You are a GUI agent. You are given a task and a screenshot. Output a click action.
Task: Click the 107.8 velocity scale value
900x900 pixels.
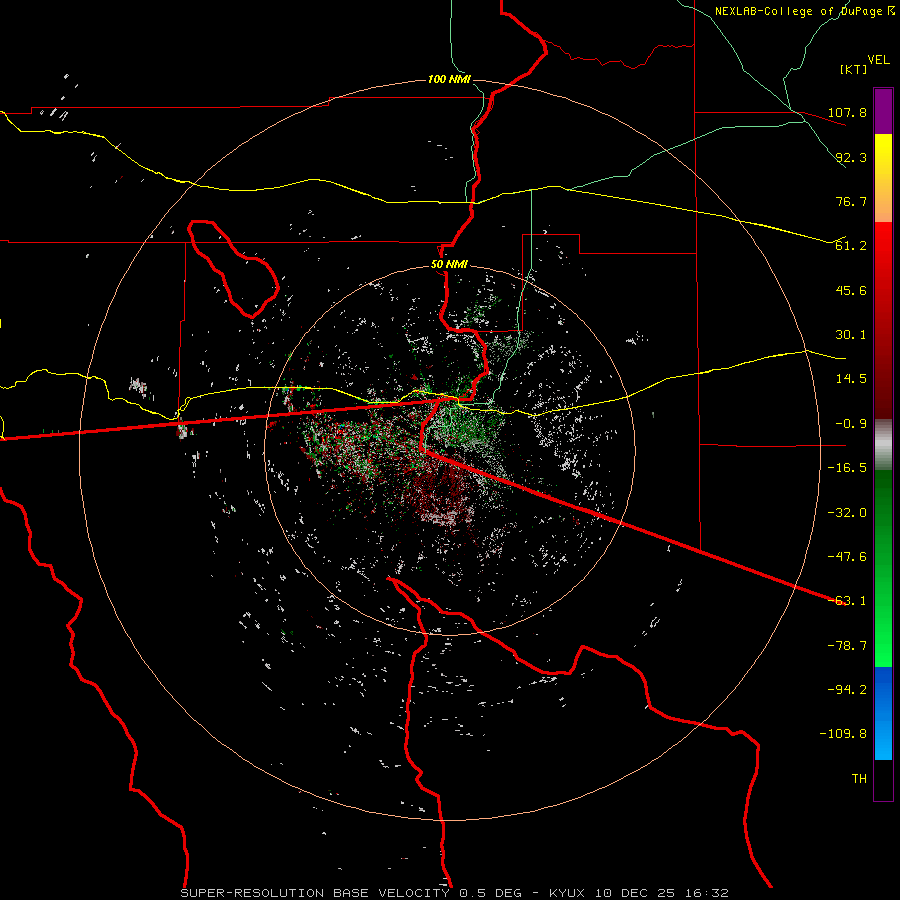click(x=847, y=112)
